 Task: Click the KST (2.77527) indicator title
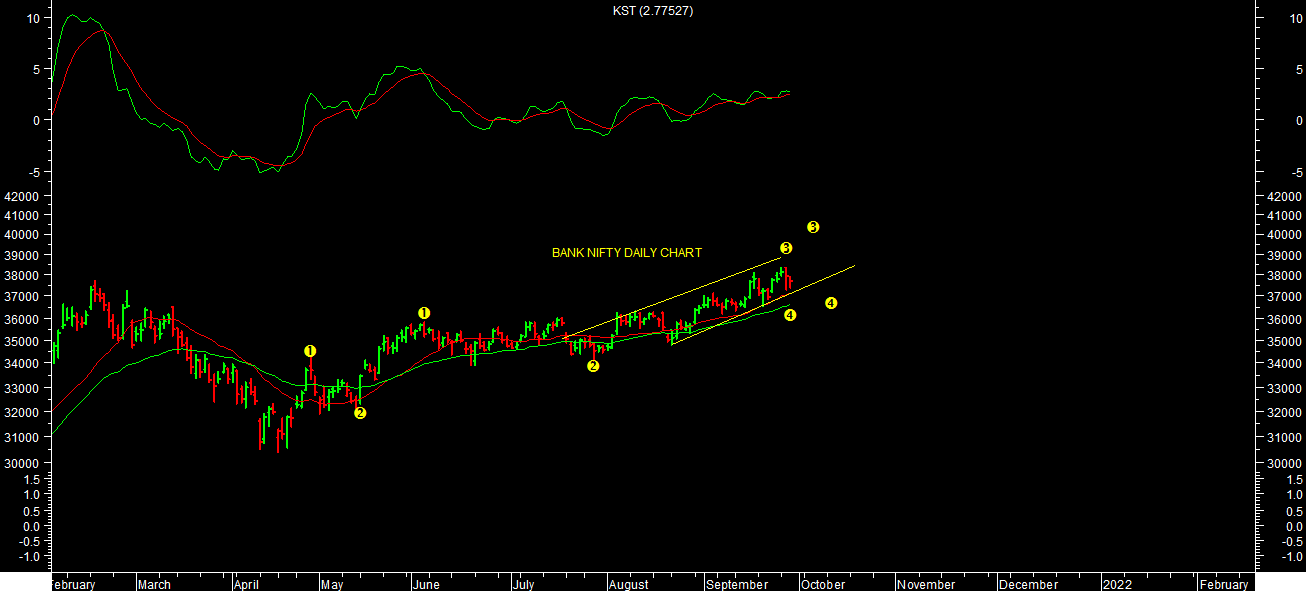[653, 11]
